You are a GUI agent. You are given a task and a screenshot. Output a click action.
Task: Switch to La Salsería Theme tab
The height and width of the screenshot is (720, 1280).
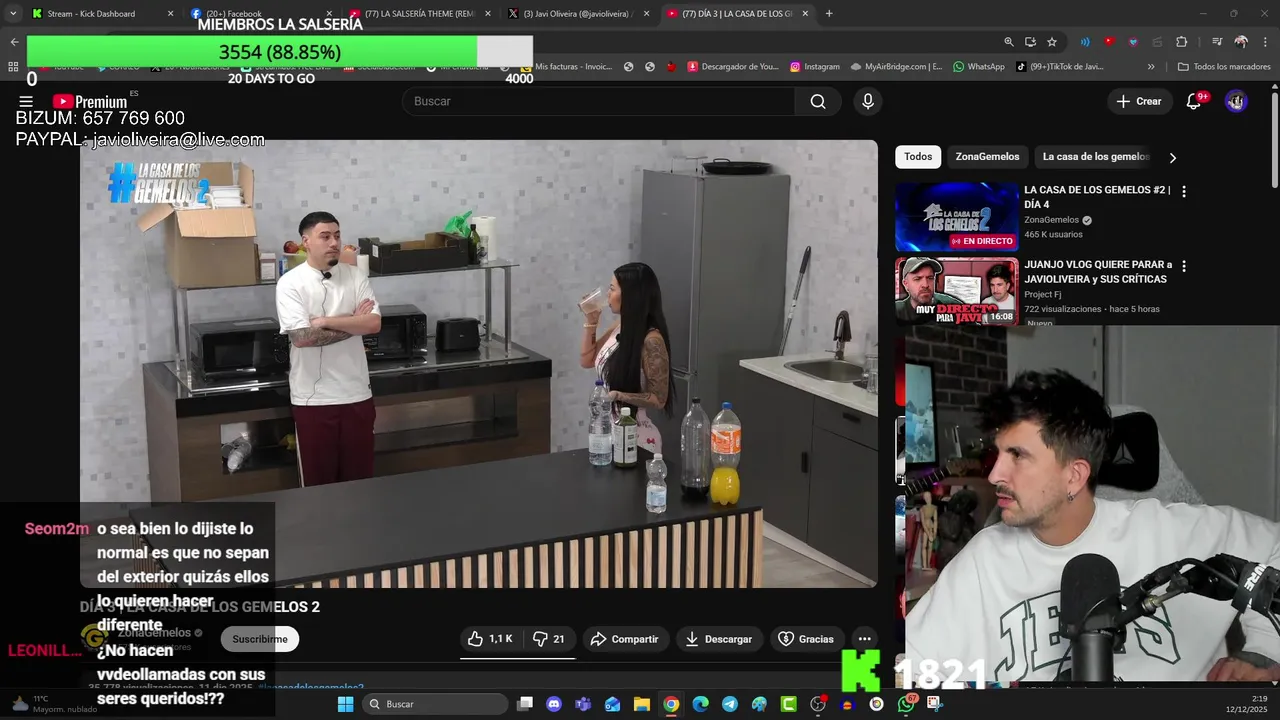[x=420, y=14]
